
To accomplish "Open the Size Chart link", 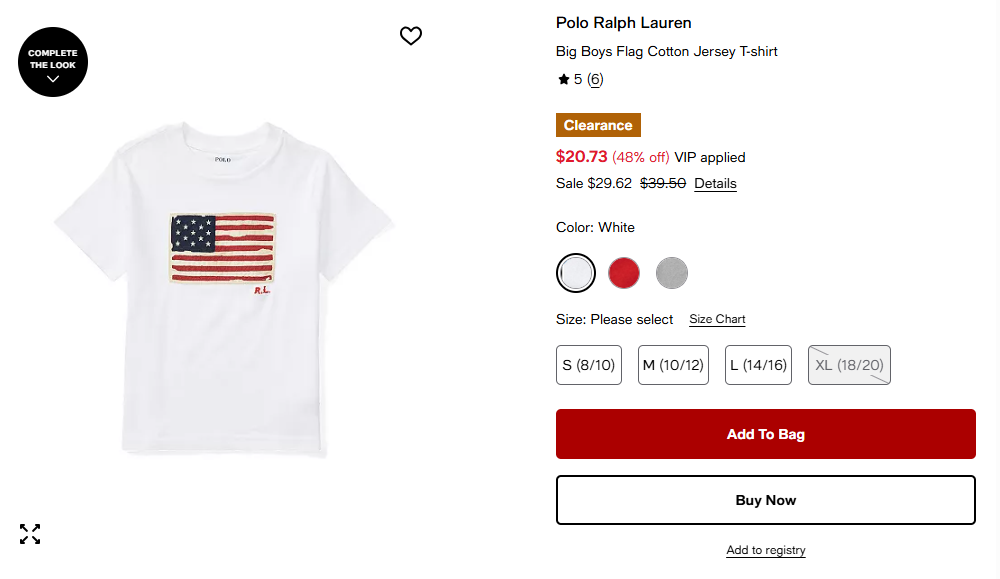I will [717, 319].
